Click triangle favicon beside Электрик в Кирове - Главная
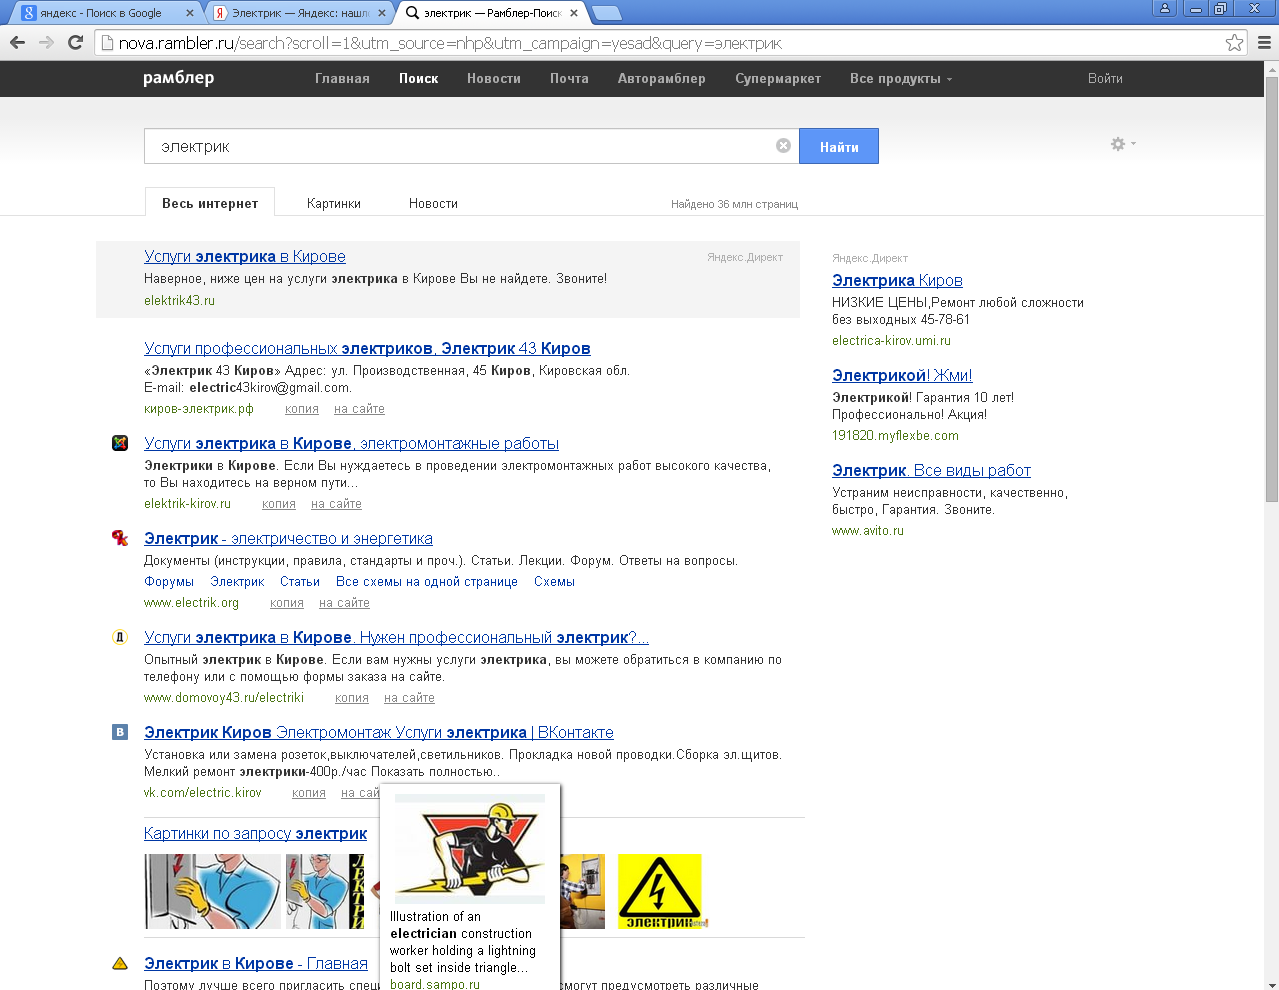This screenshot has width=1279, height=990. coord(120,964)
